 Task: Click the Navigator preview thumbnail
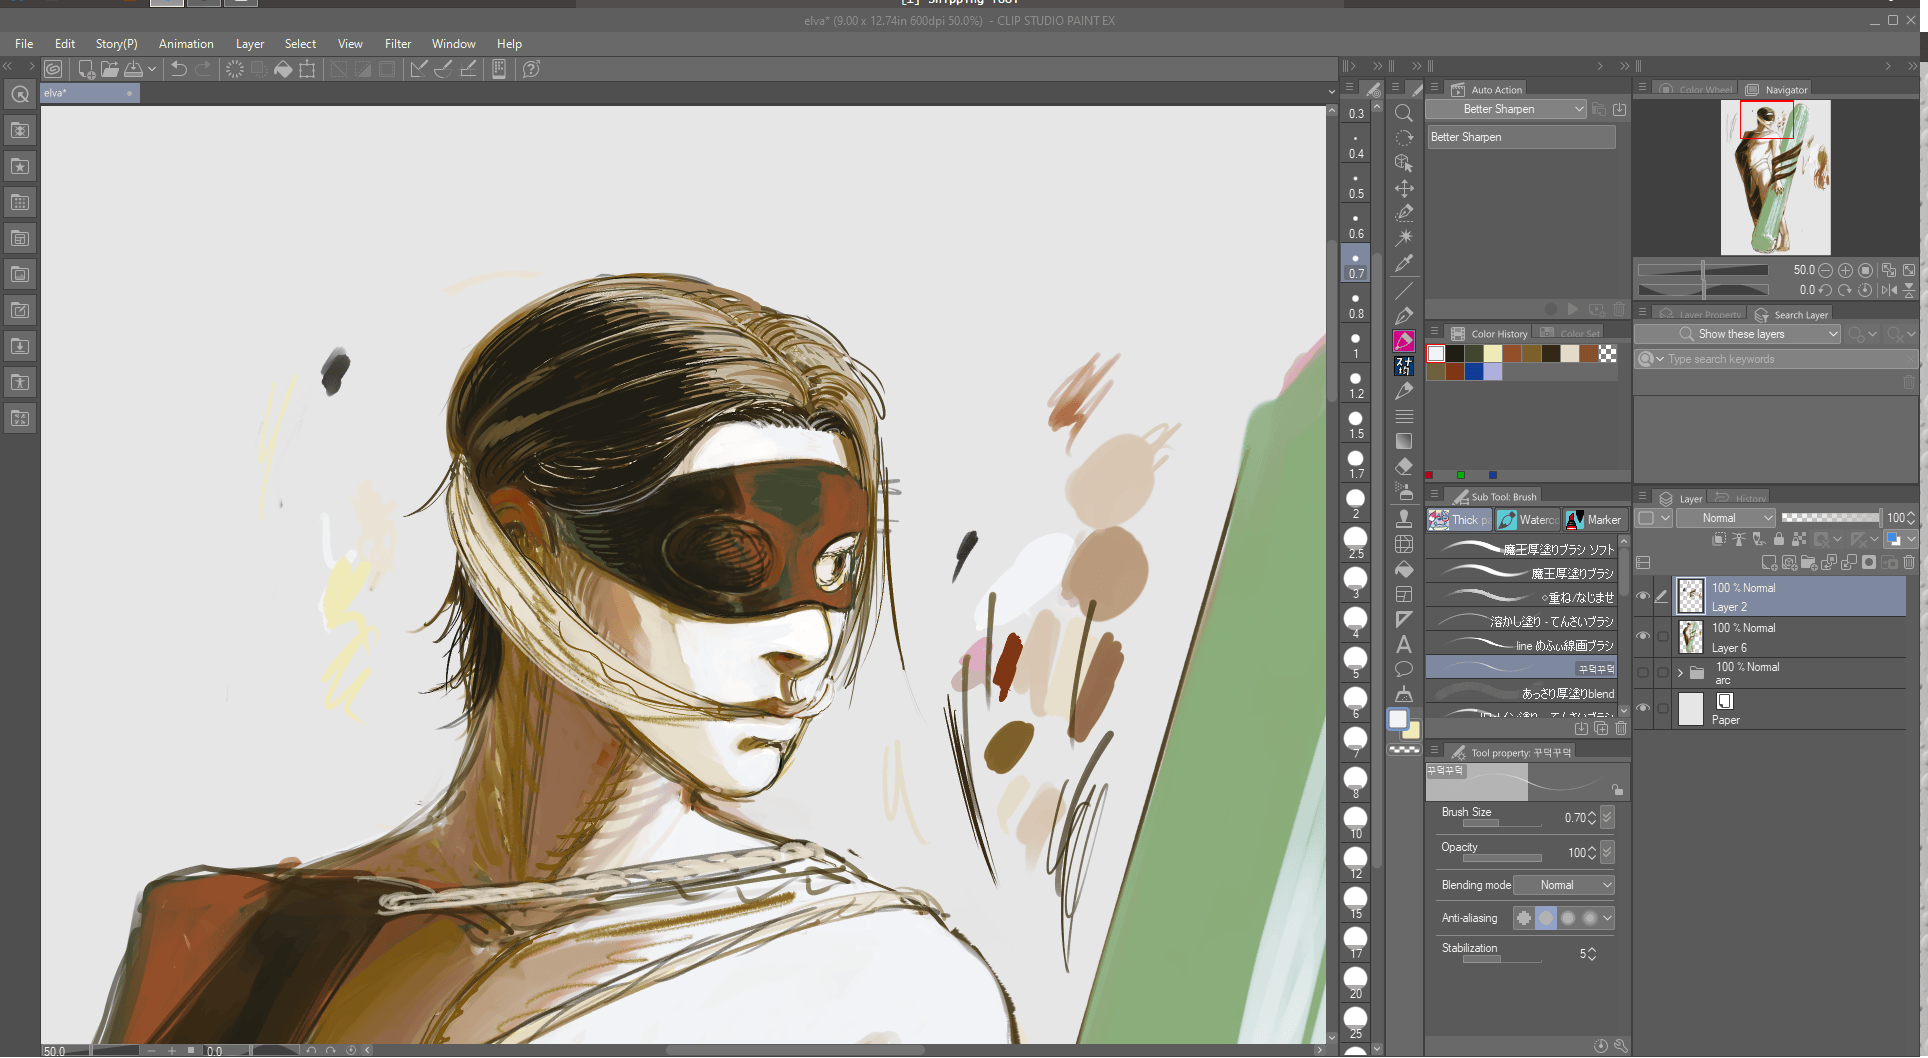[1775, 177]
